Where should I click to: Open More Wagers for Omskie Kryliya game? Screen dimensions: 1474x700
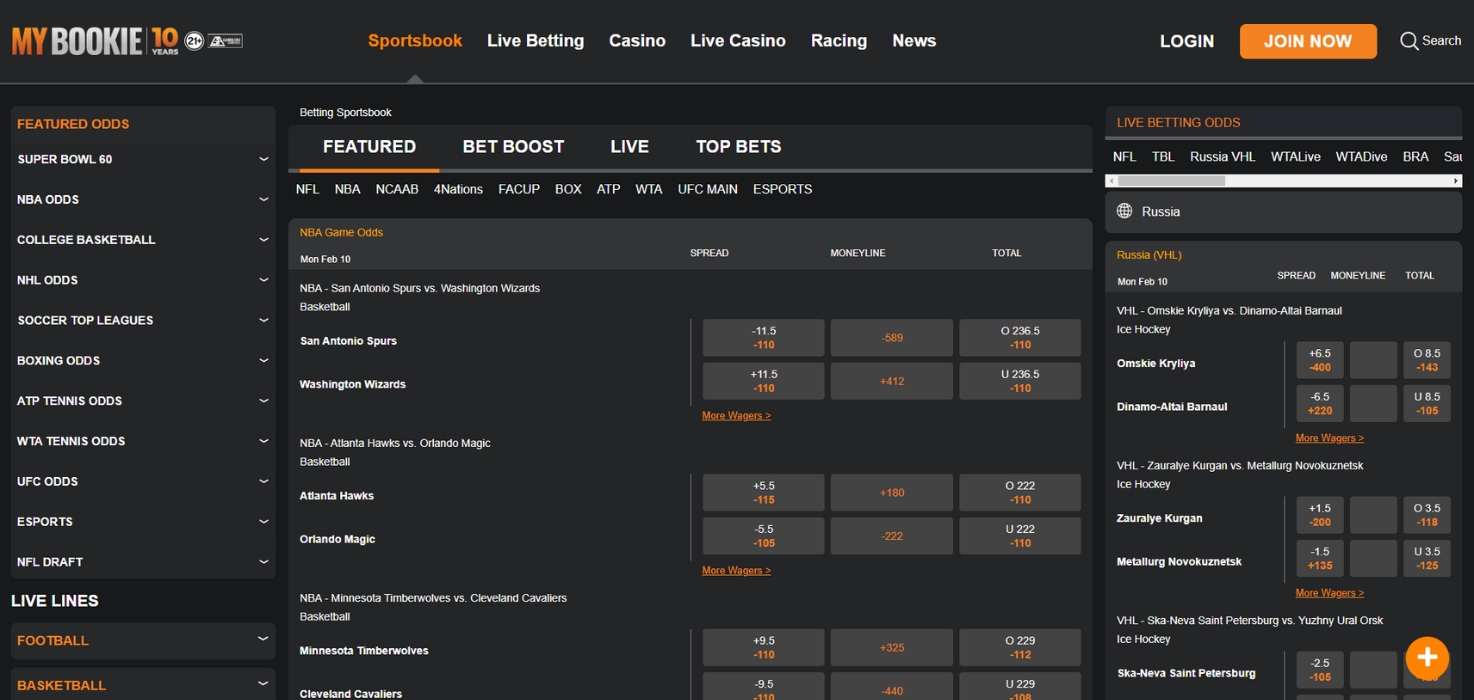pos(1329,438)
